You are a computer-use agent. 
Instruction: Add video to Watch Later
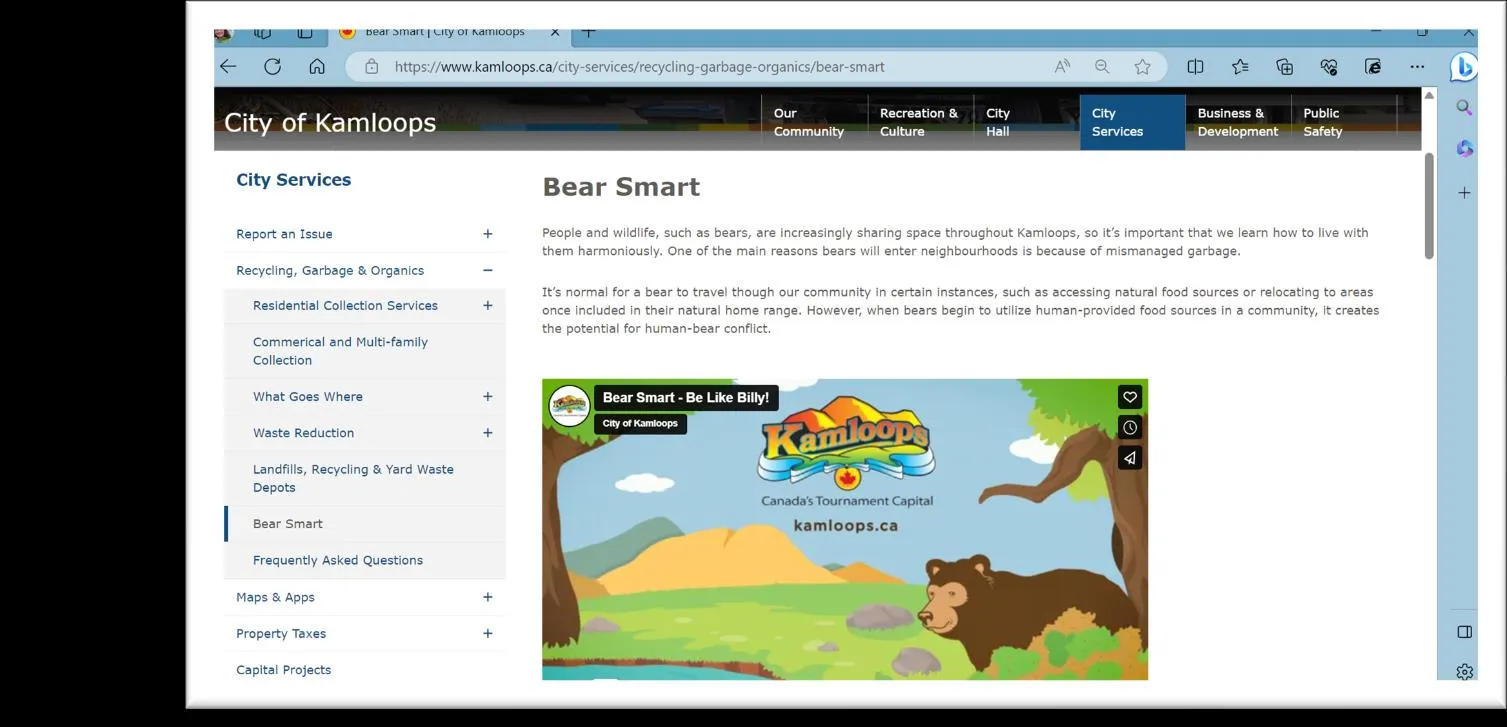(1129, 427)
